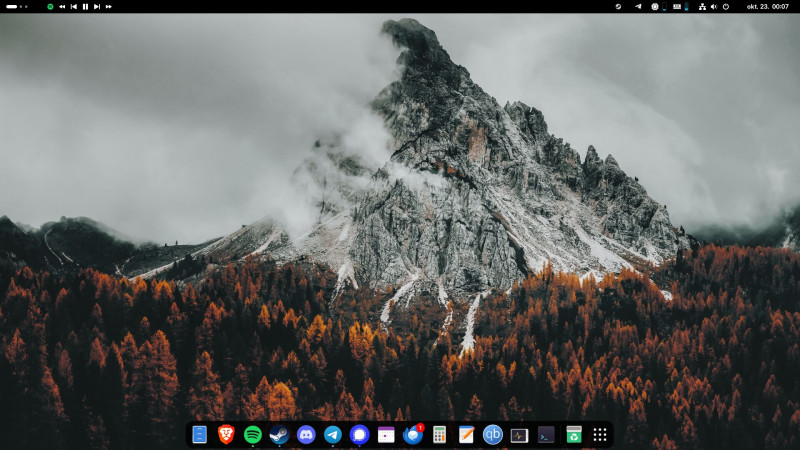Open the clock showing okt. 23. 00:07
Image resolution: width=800 pixels, height=450 pixels.
768,7
